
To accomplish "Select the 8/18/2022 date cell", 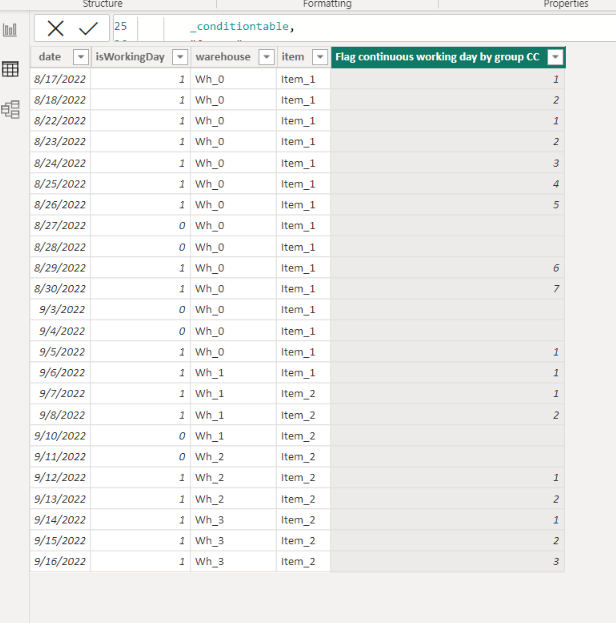I will (60, 100).
